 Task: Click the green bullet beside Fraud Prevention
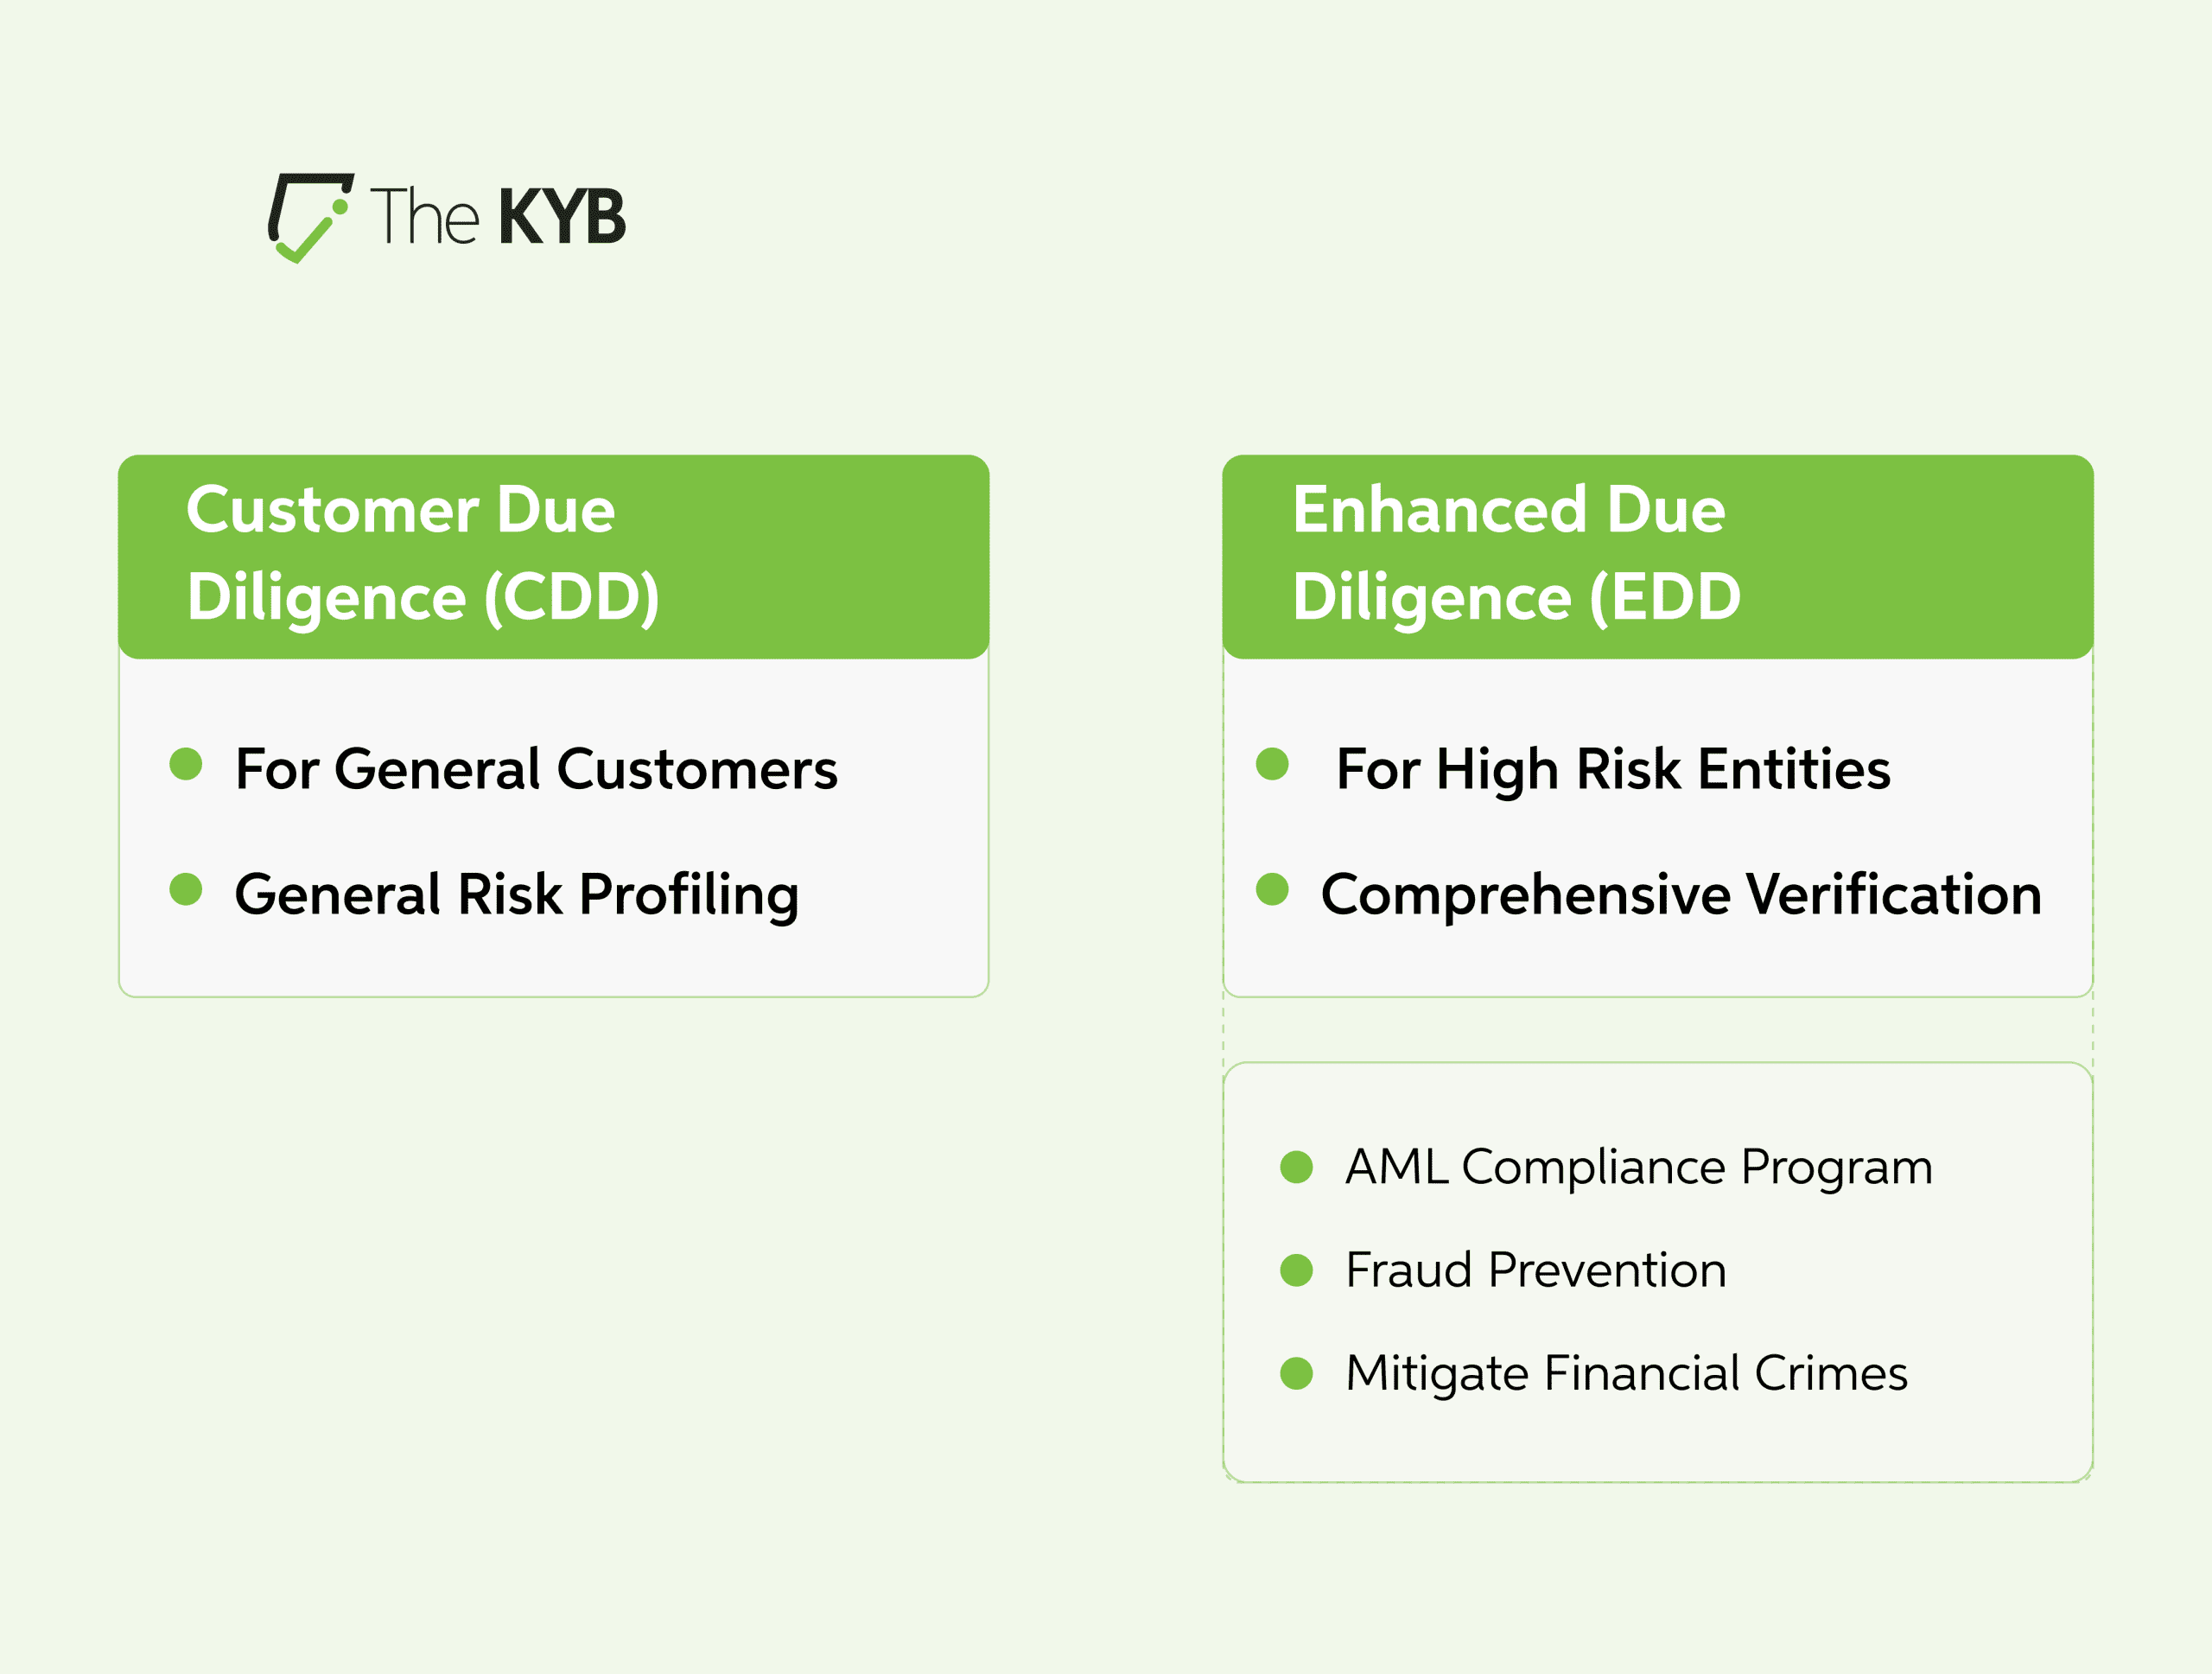coord(1296,1270)
